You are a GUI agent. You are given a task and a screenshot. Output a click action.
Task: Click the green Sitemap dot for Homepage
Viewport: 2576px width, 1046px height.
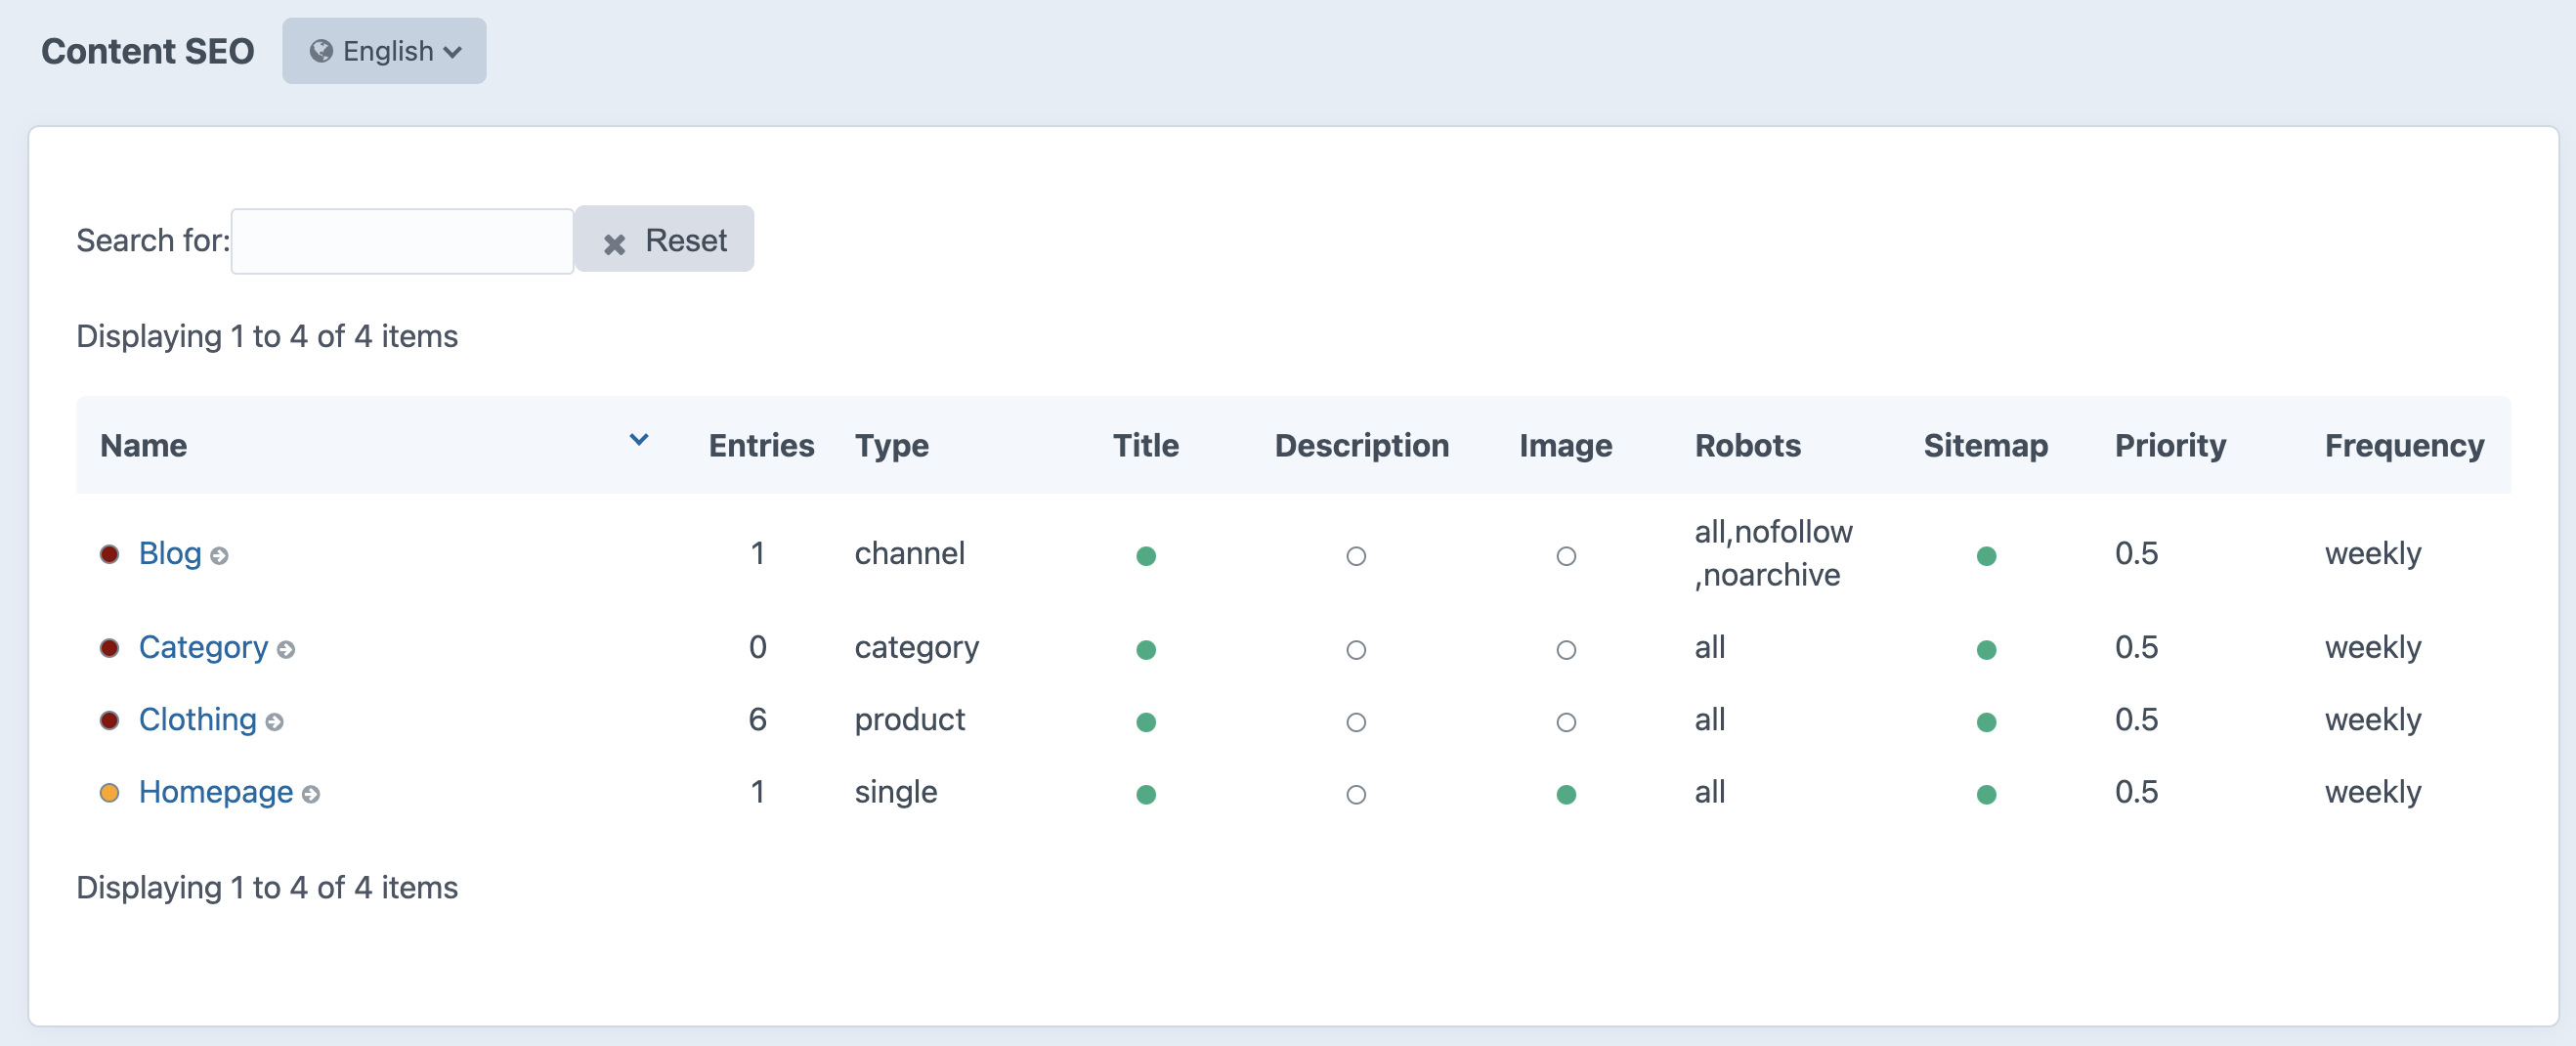[1987, 795]
